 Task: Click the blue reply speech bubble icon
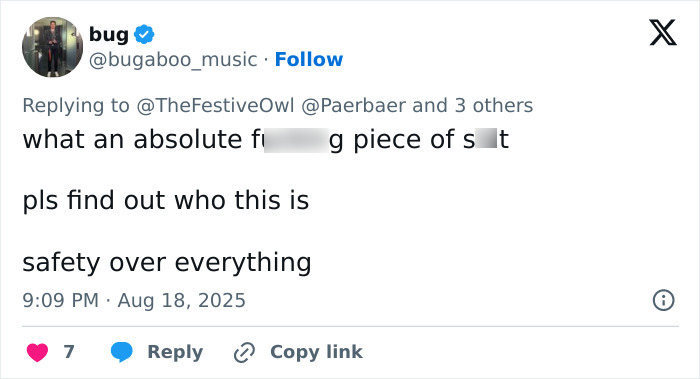click(121, 352)
